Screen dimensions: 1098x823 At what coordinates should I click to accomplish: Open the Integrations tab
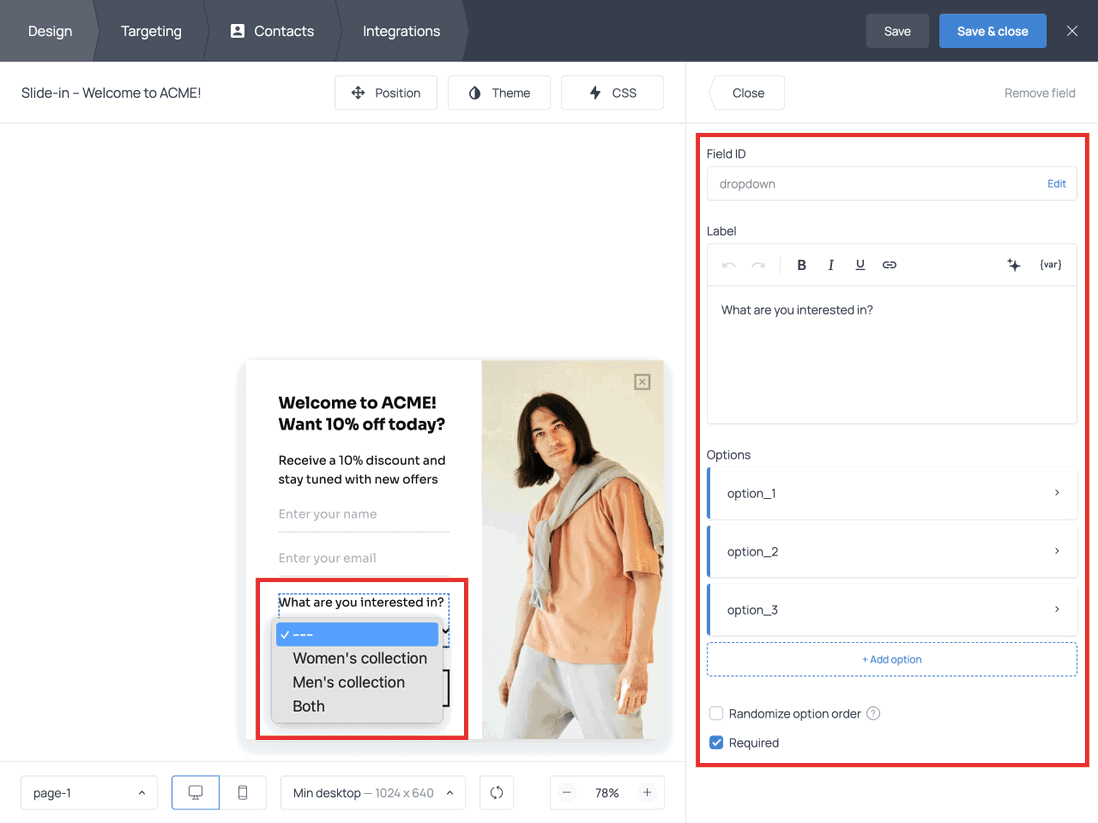(400, 31)
